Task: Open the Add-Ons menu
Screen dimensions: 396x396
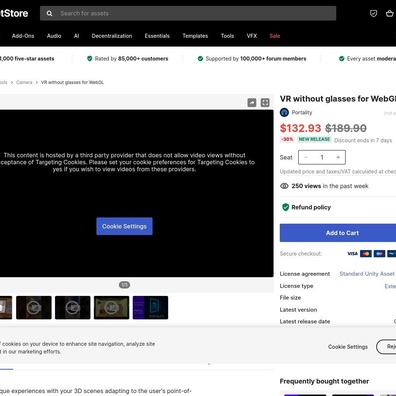Action: pos(23,36)
